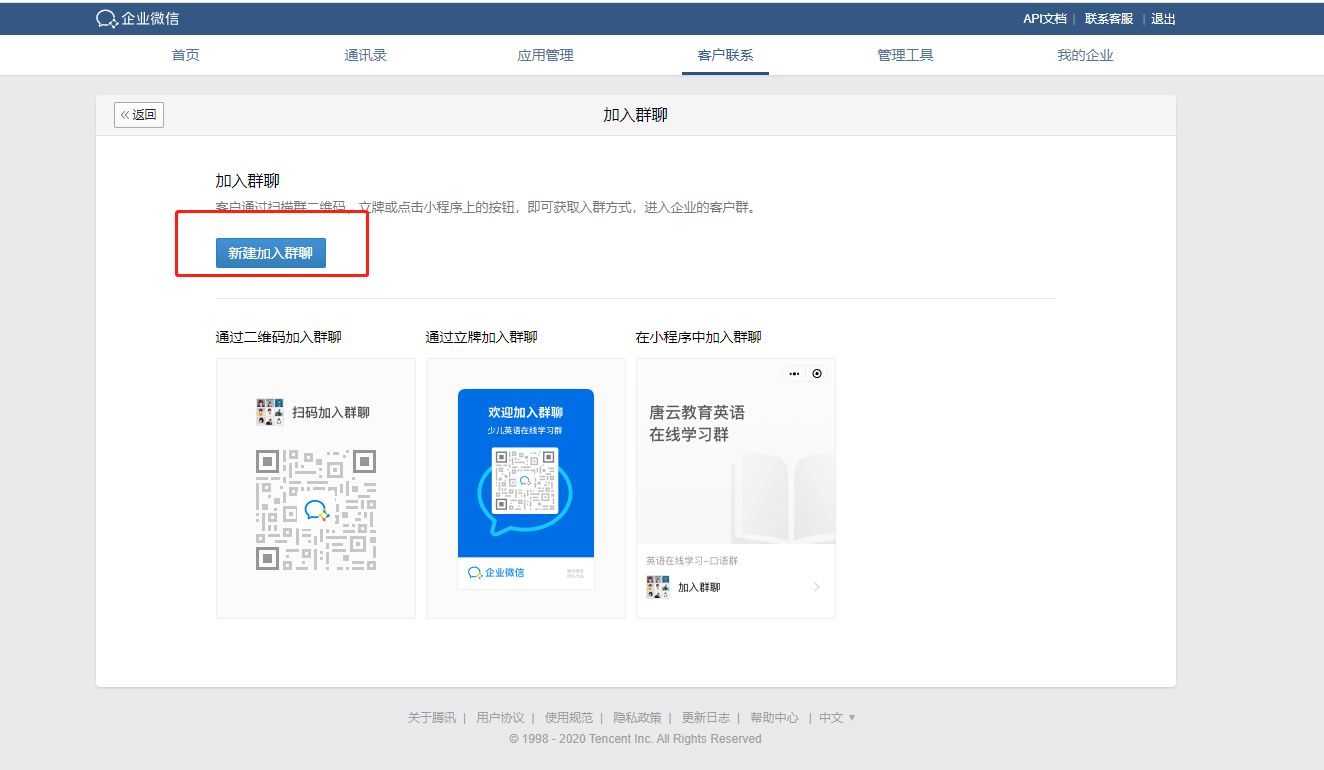Screen dimensions: 1324x770
Task: Open the 隐私政策 footer link
Action: click(637, 718)
